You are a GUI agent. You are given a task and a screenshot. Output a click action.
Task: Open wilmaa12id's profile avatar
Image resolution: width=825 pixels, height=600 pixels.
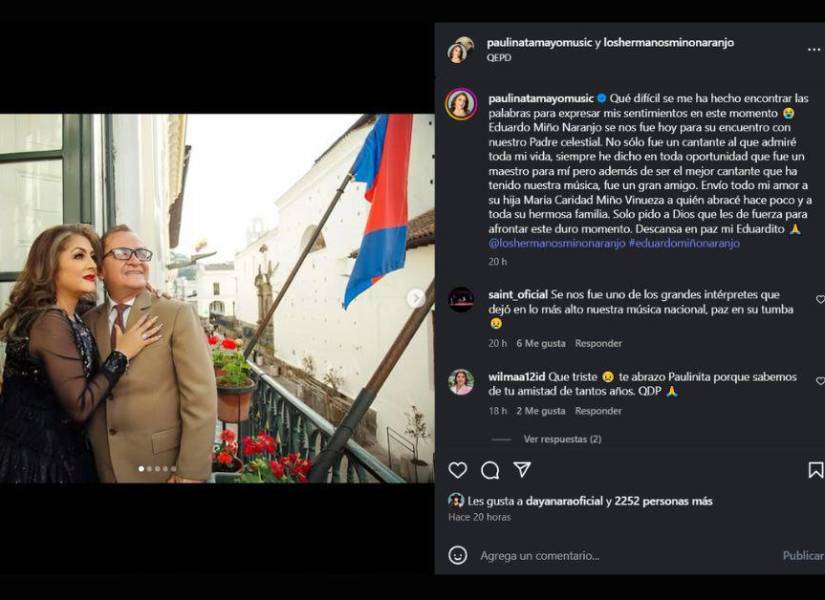click(461, 381)
